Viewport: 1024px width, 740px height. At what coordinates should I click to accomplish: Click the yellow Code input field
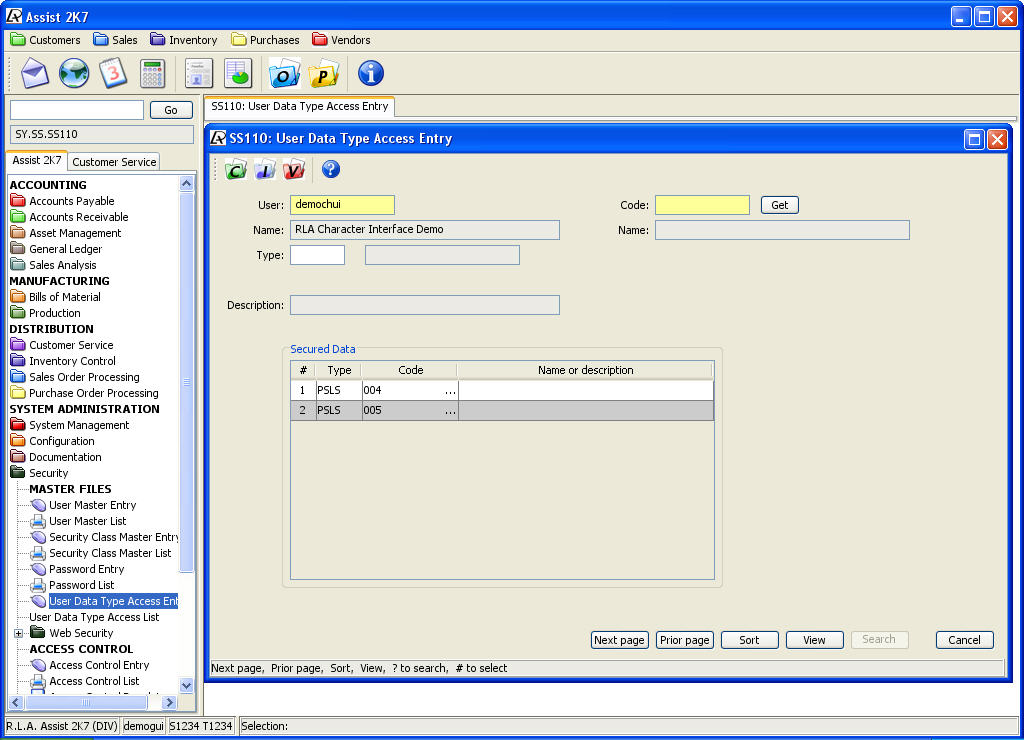702,205
